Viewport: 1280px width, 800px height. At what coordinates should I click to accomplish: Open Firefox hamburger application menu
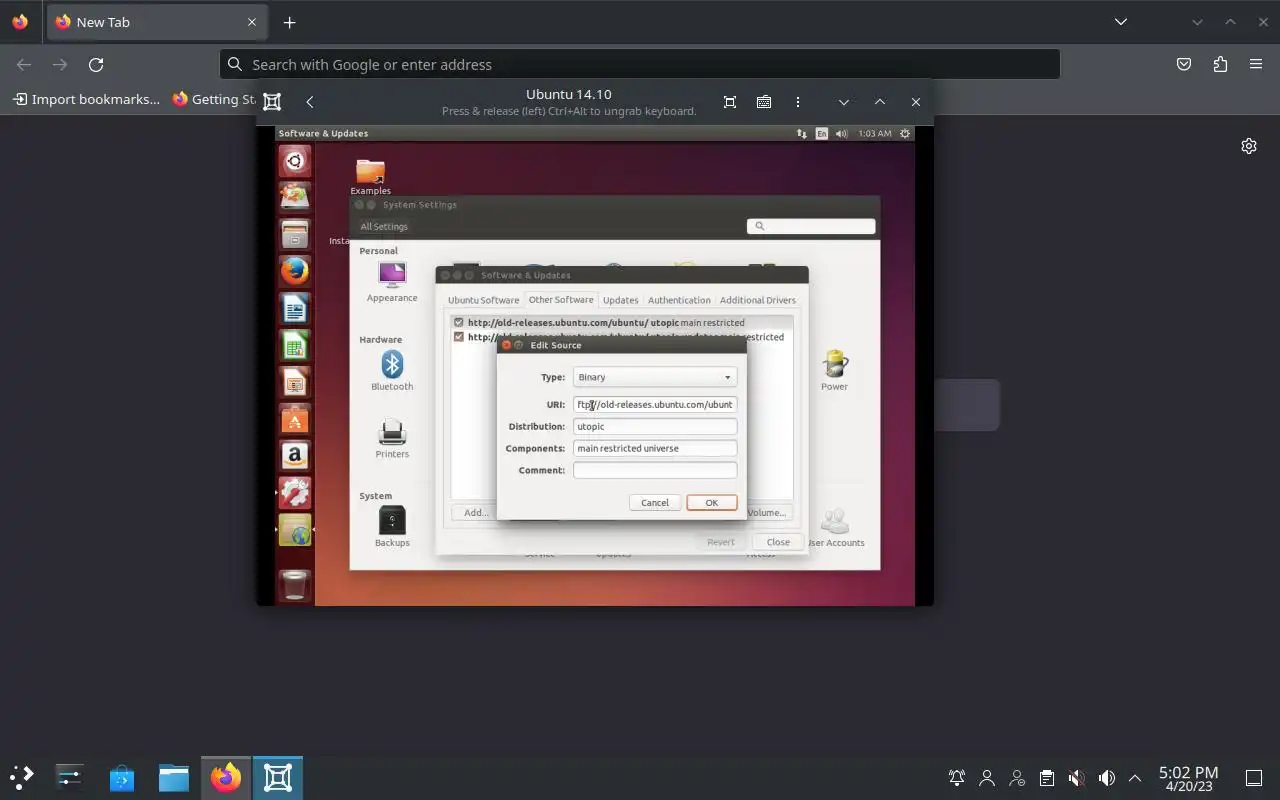pyautogui.click(x=1256, y=64)
